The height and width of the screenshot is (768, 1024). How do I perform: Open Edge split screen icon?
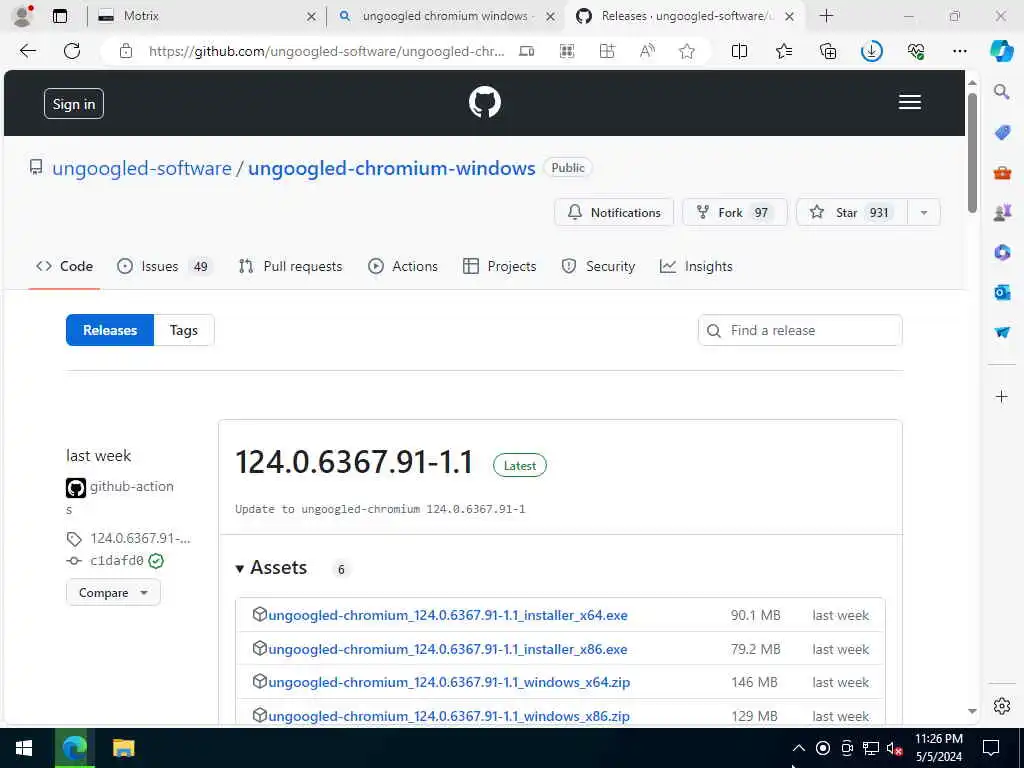click(739, 51)
